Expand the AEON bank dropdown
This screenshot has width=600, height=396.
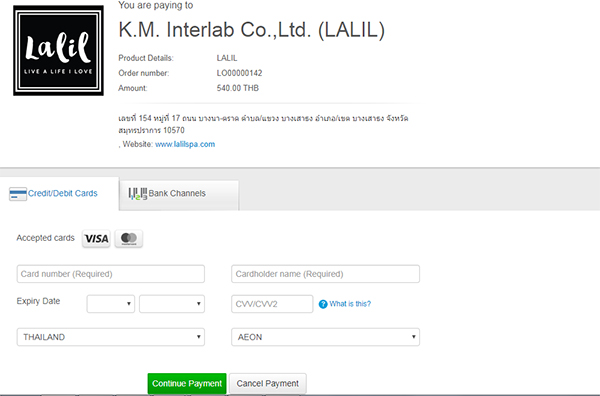click(x=325, y=337)
